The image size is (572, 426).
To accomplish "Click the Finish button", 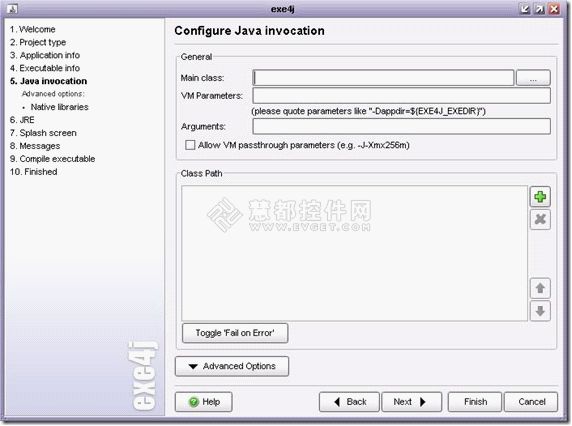I will coord(475,402).
